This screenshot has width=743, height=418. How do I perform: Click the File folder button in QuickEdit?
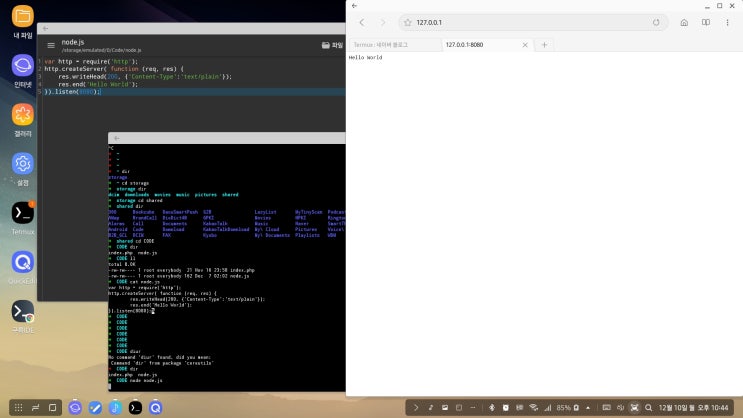tap(332, 45)
